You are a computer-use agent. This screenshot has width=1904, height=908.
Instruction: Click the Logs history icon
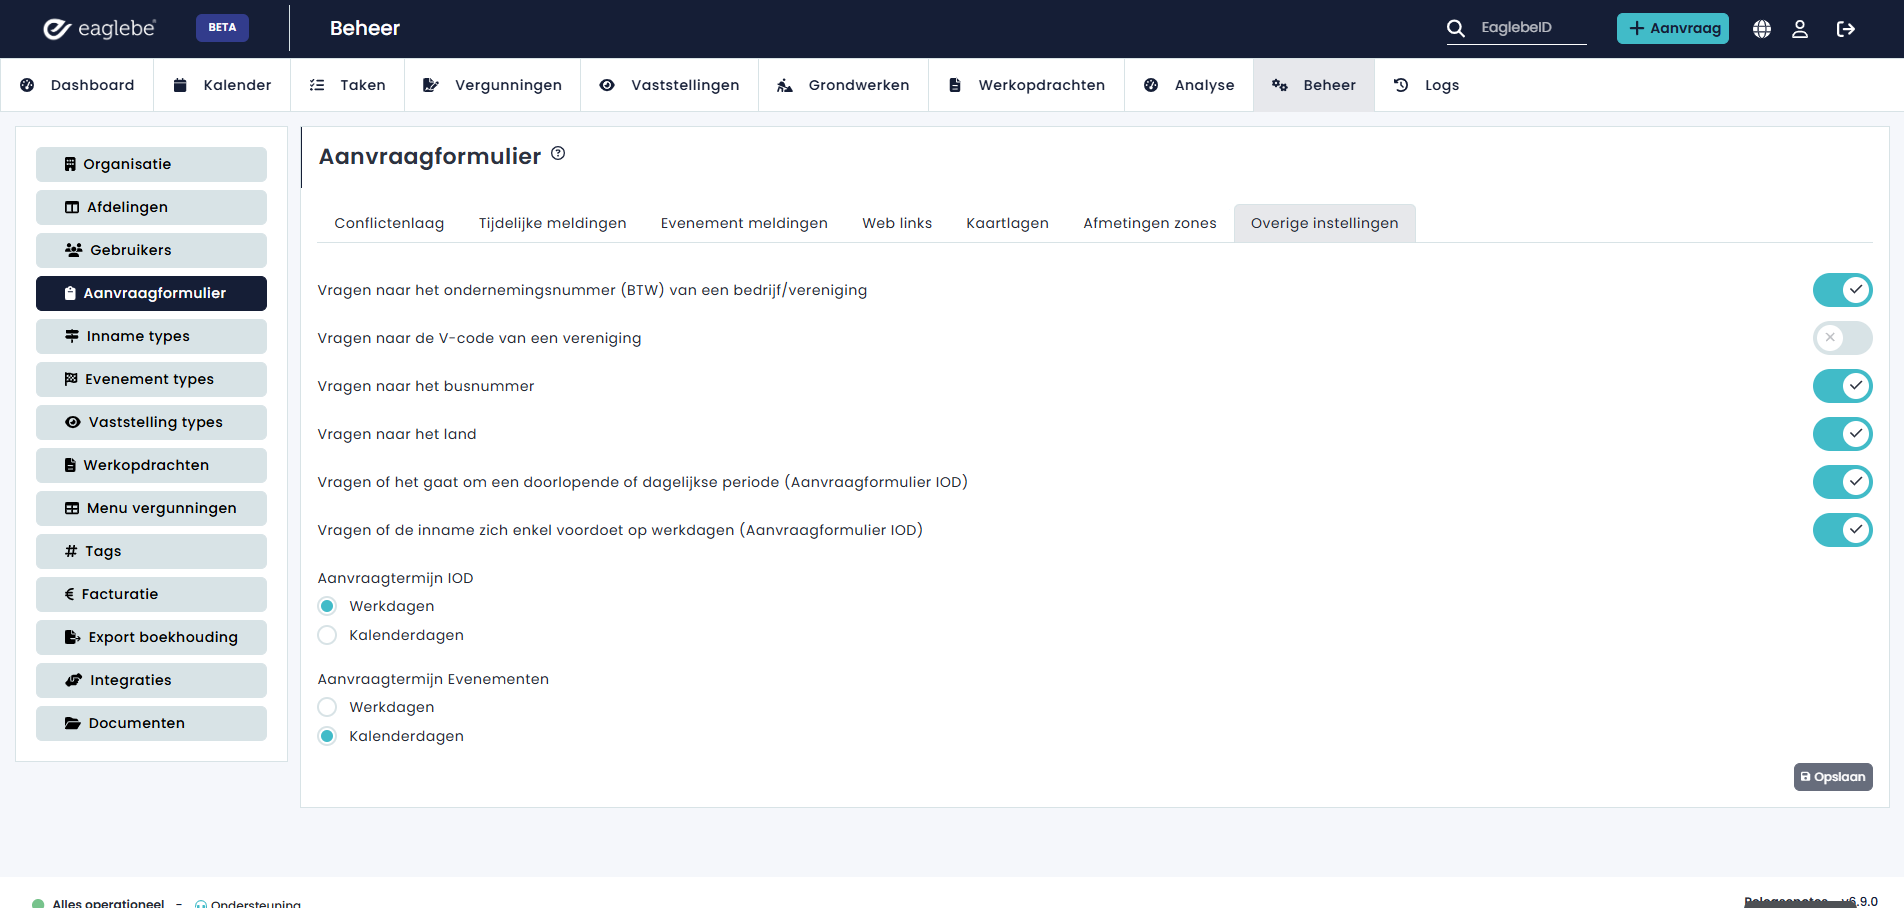[x=1401, y=85]
